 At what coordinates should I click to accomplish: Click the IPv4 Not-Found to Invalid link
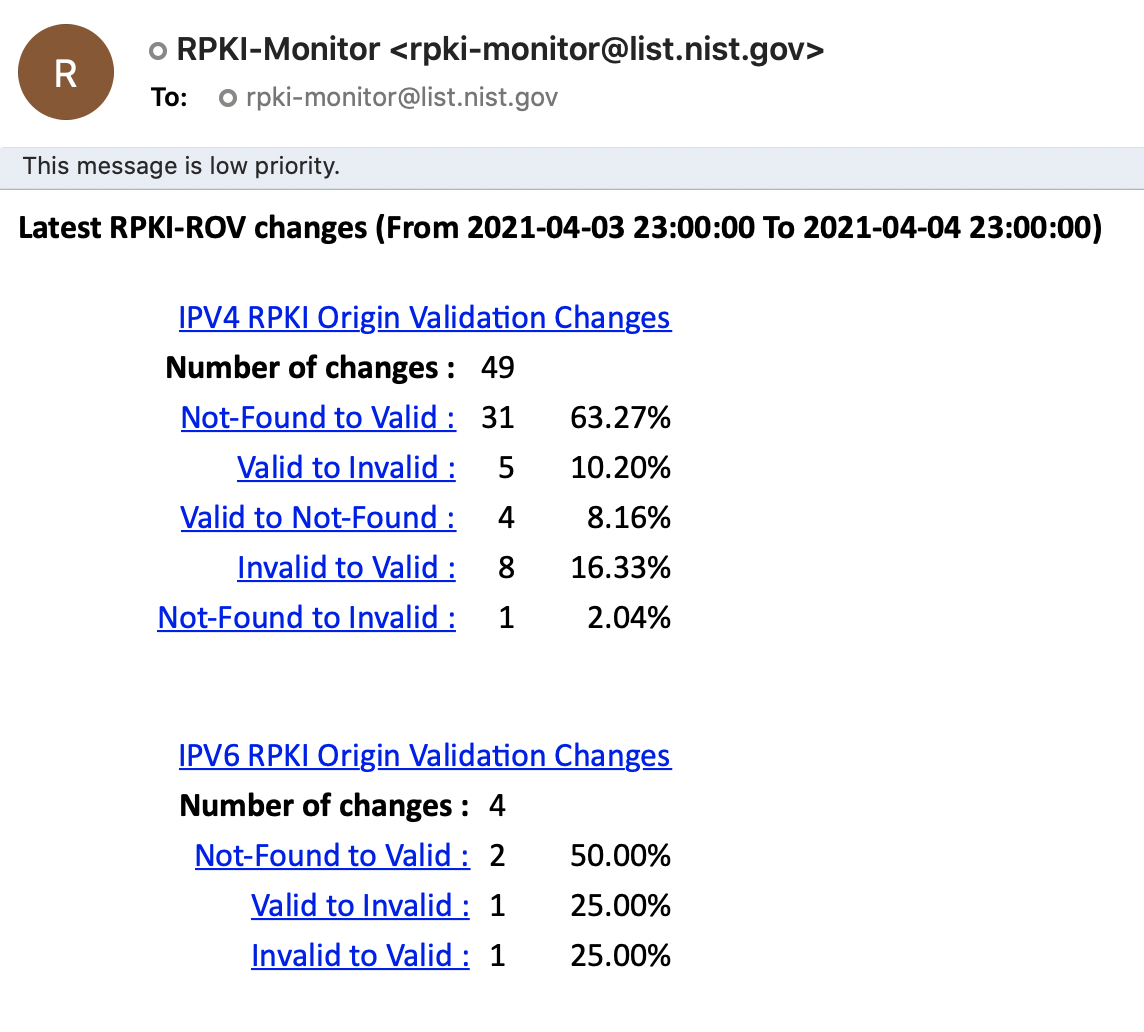305,617
